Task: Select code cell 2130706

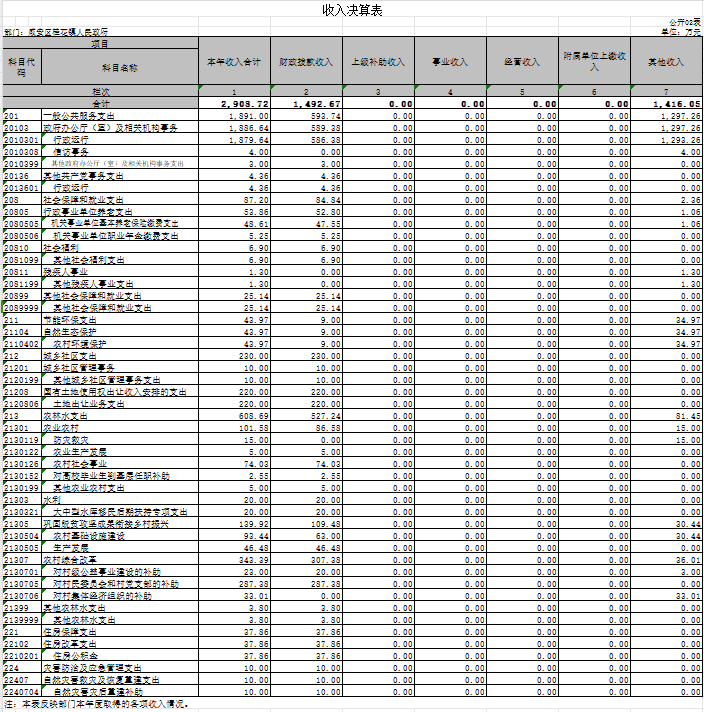Action: [22, 596]
